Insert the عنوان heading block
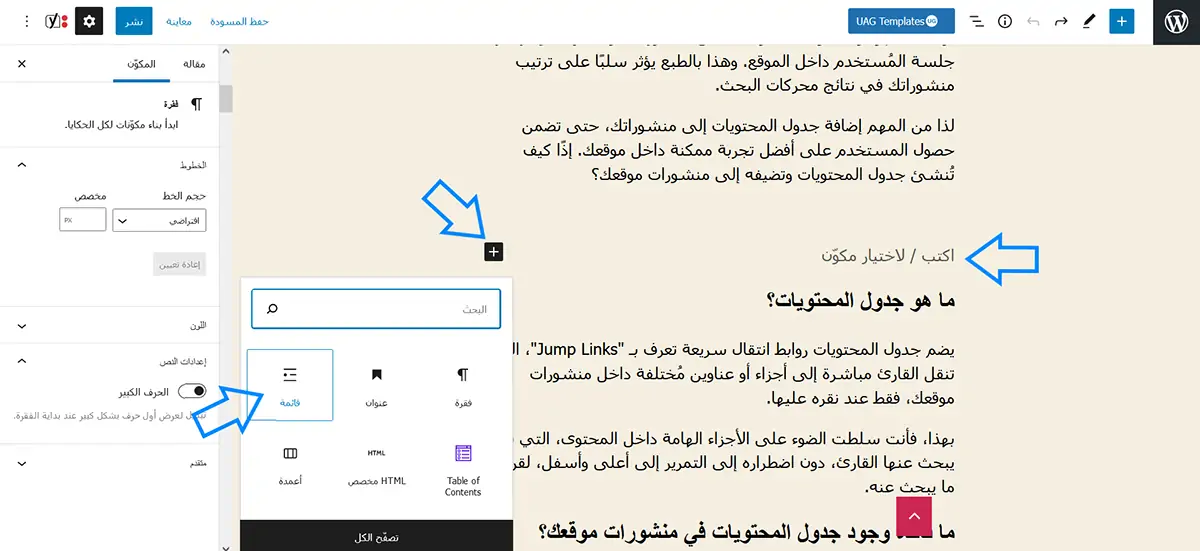Image resolution: width=1200 pixels, height=551 pixels. (x=377, y=385)
